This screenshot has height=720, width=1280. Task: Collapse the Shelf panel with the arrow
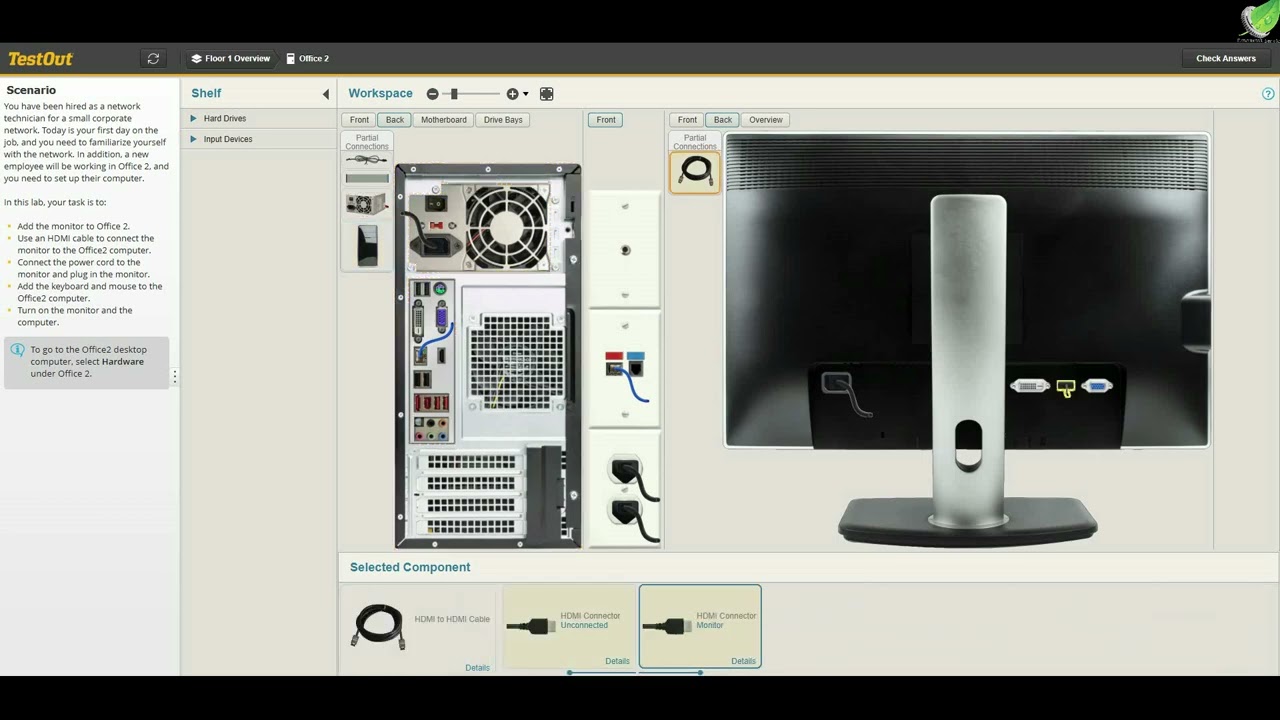(x=325, y=94)
